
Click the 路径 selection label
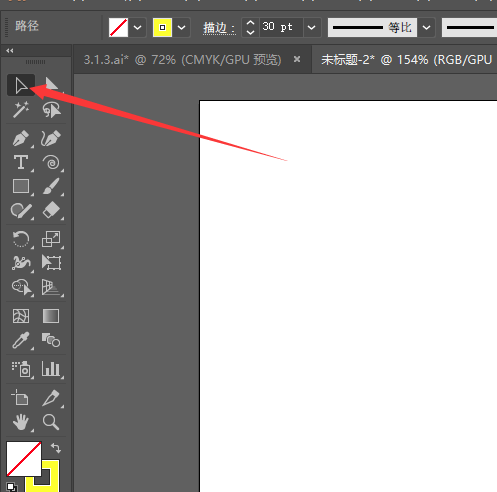tap(27, 26)
